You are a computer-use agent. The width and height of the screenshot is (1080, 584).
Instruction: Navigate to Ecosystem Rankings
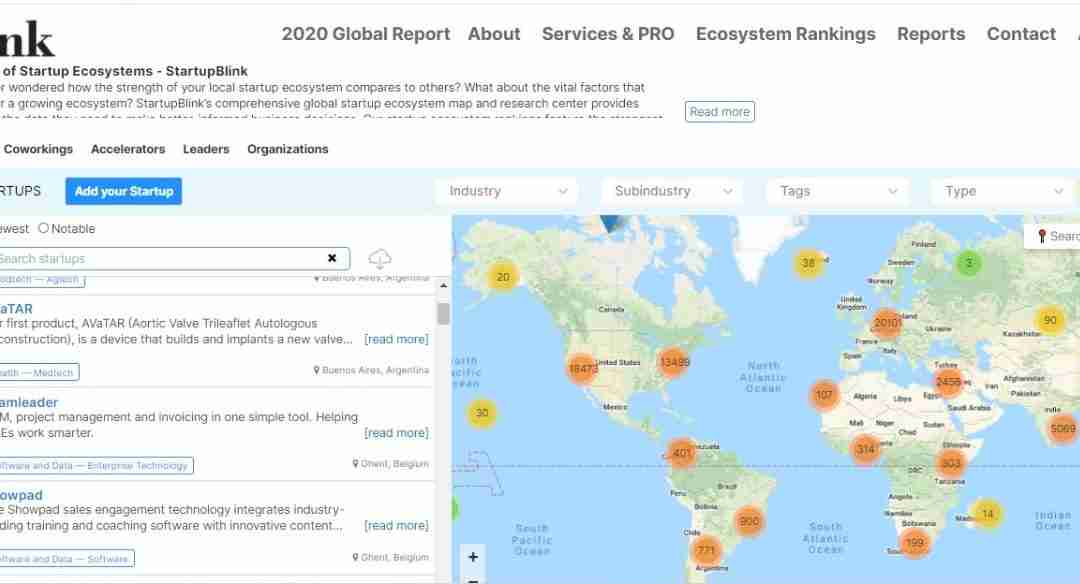786,34
